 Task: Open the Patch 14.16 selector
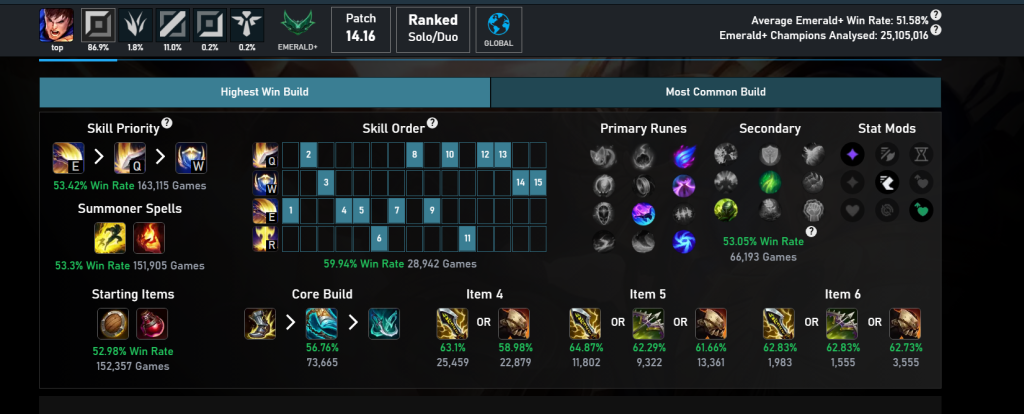click(360, 29)
